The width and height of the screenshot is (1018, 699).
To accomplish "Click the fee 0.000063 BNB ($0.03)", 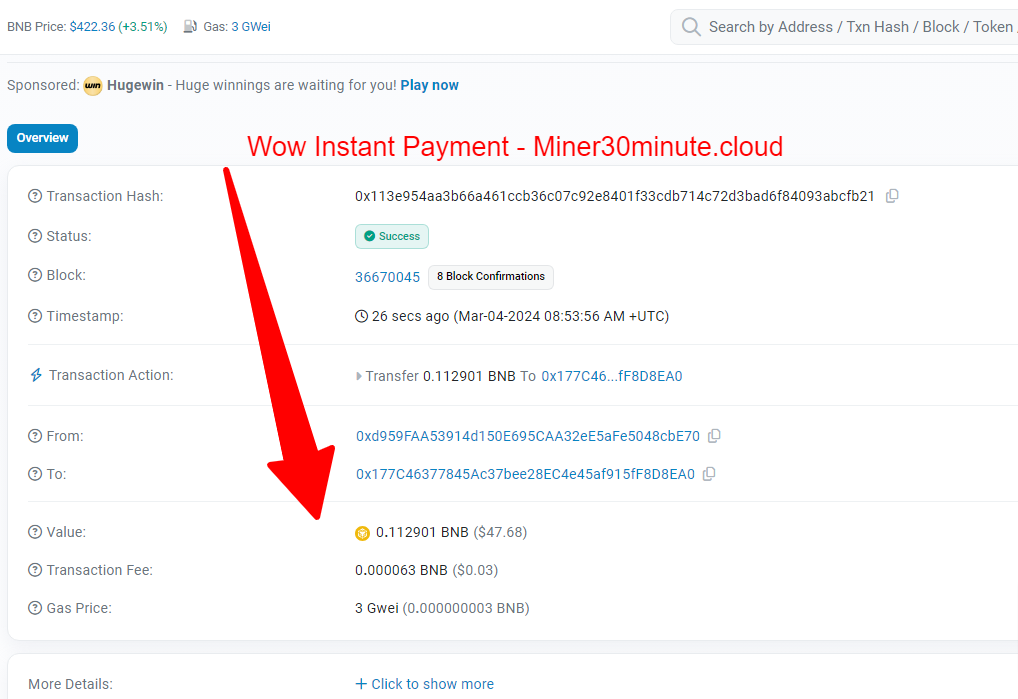I will 427,570.
